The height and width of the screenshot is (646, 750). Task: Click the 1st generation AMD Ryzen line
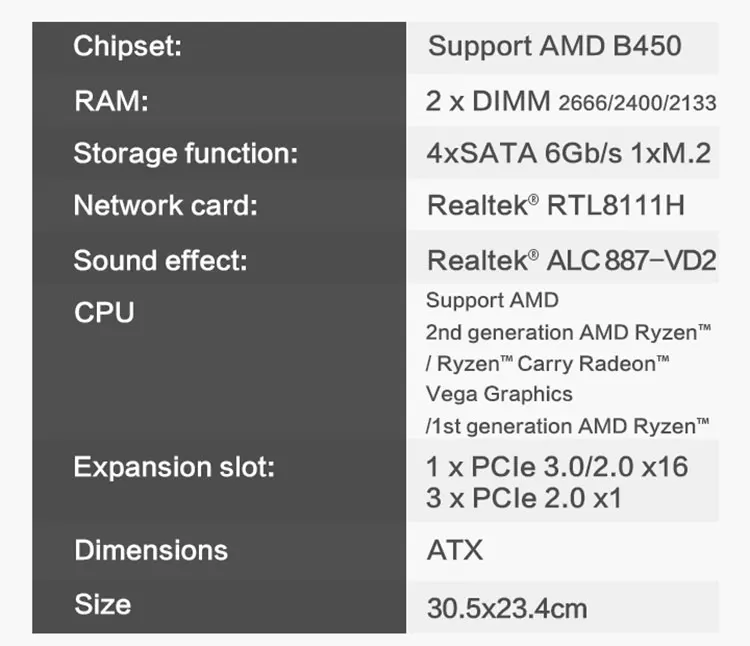(x=568, y=426)
